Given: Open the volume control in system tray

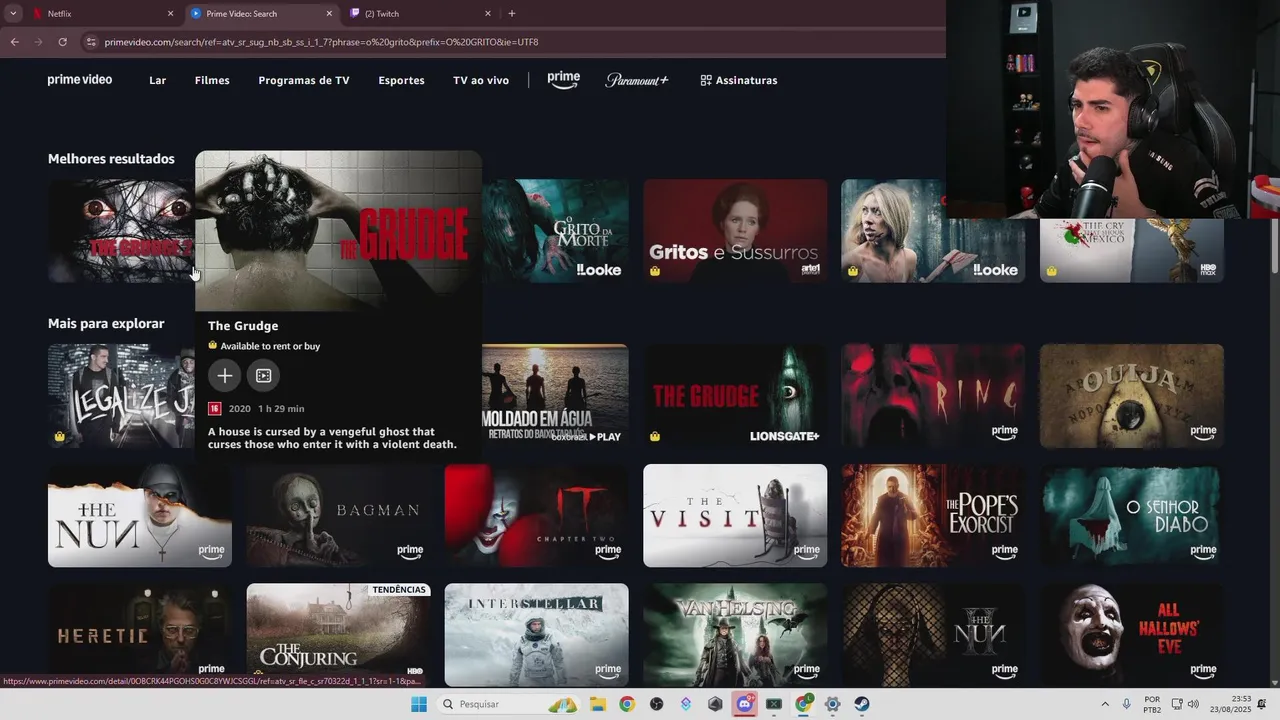Looking at the screenshot, I should (1193, 704).
